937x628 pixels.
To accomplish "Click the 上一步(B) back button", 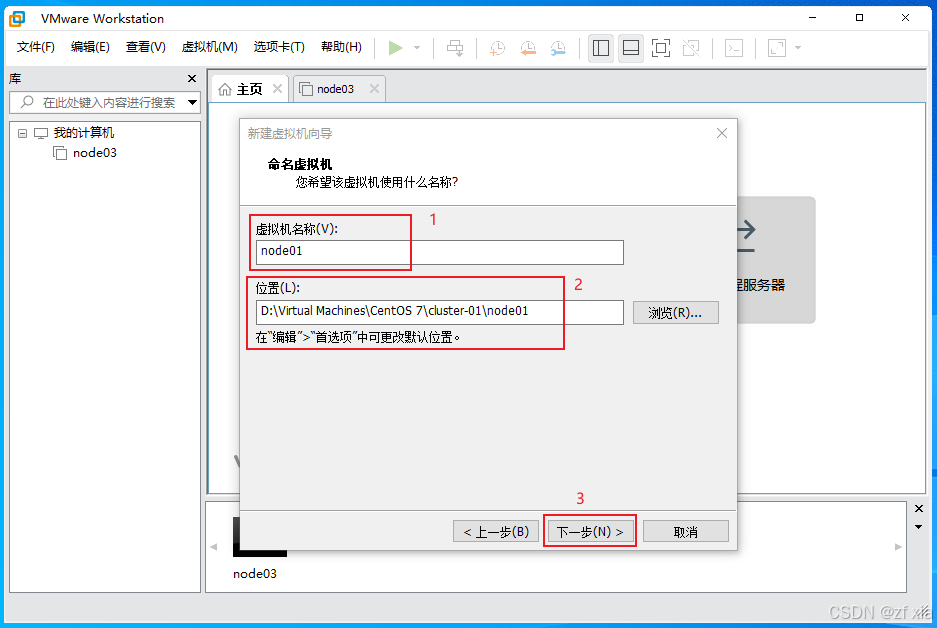I will point(496,531).
